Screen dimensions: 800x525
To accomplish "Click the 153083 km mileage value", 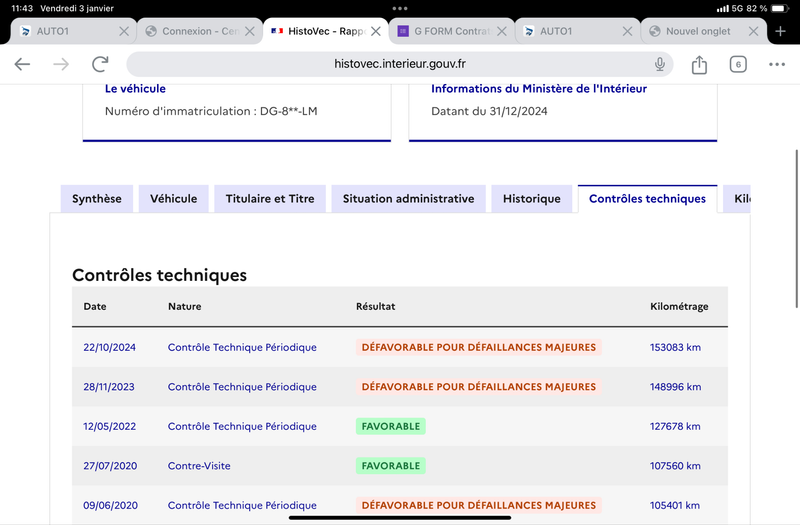I will click(x=675, y=347).
